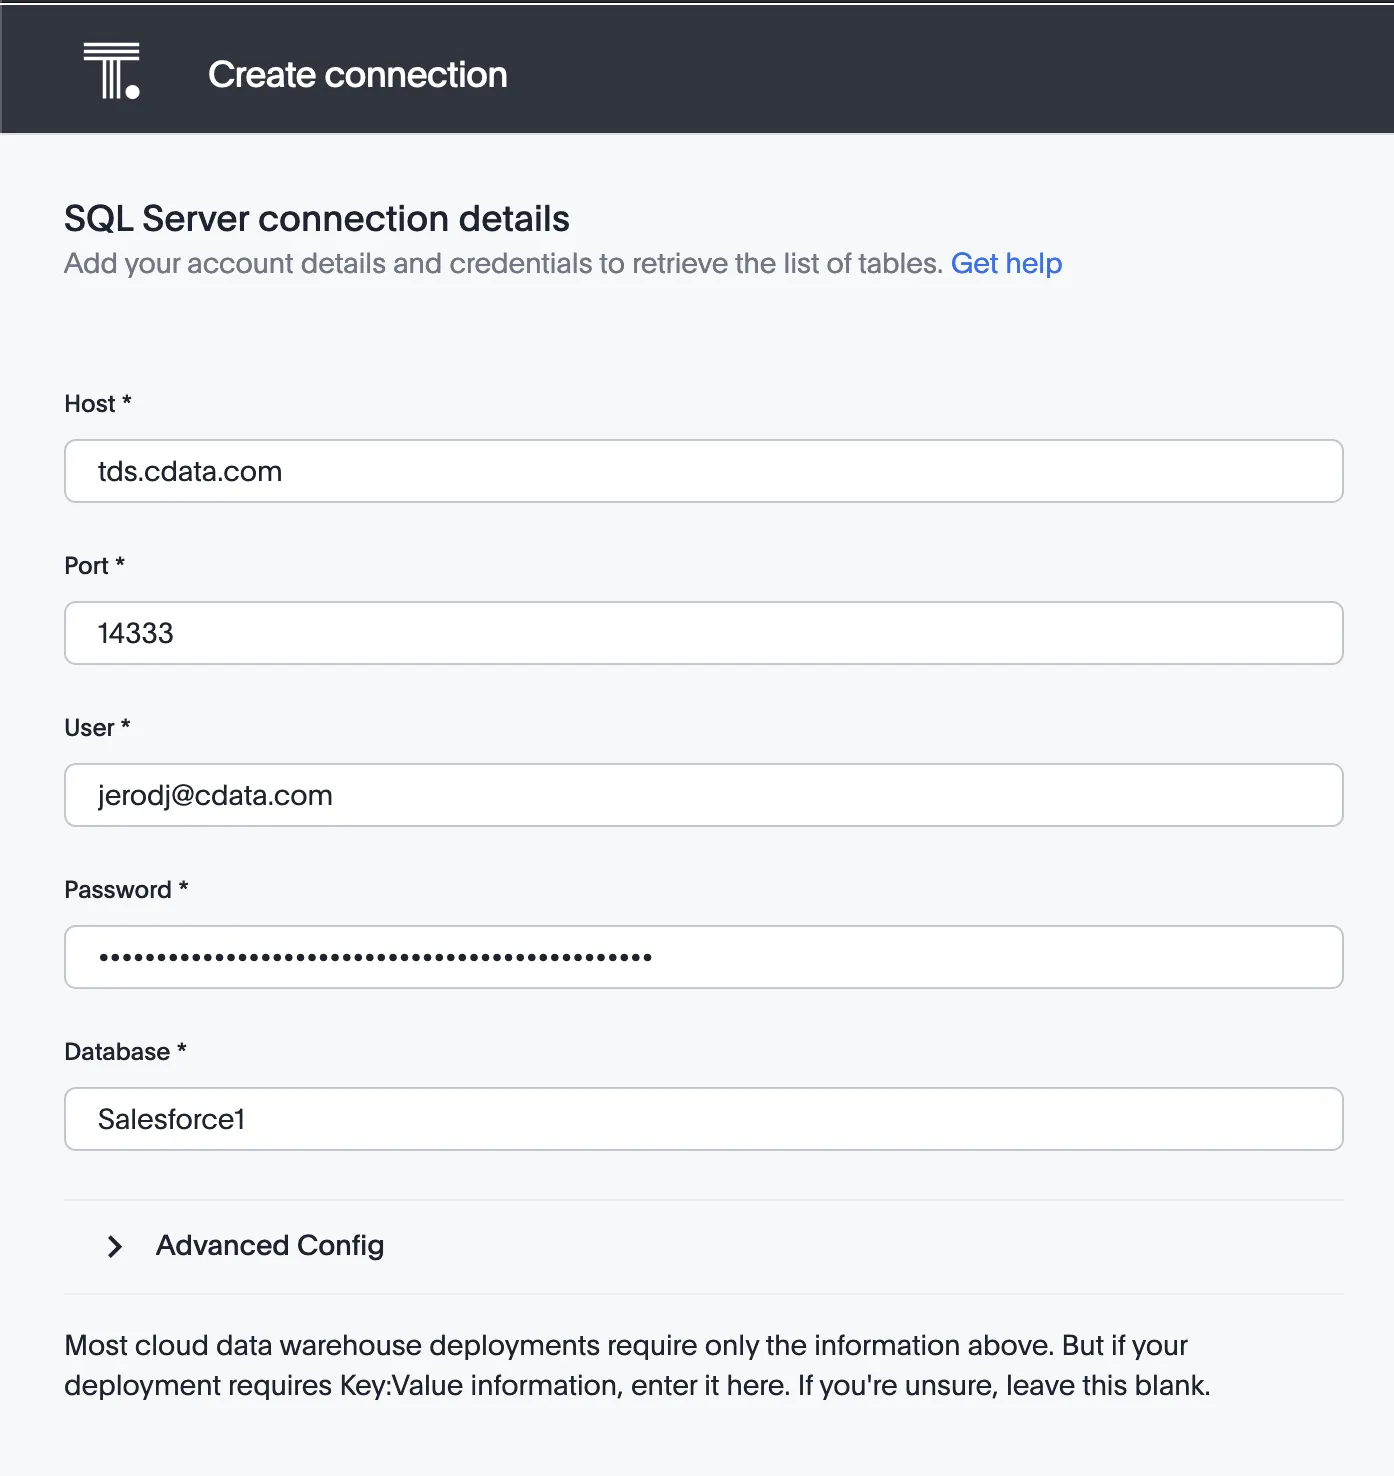Click the User field label
1394x1476 pixels.
click(89, 728)
